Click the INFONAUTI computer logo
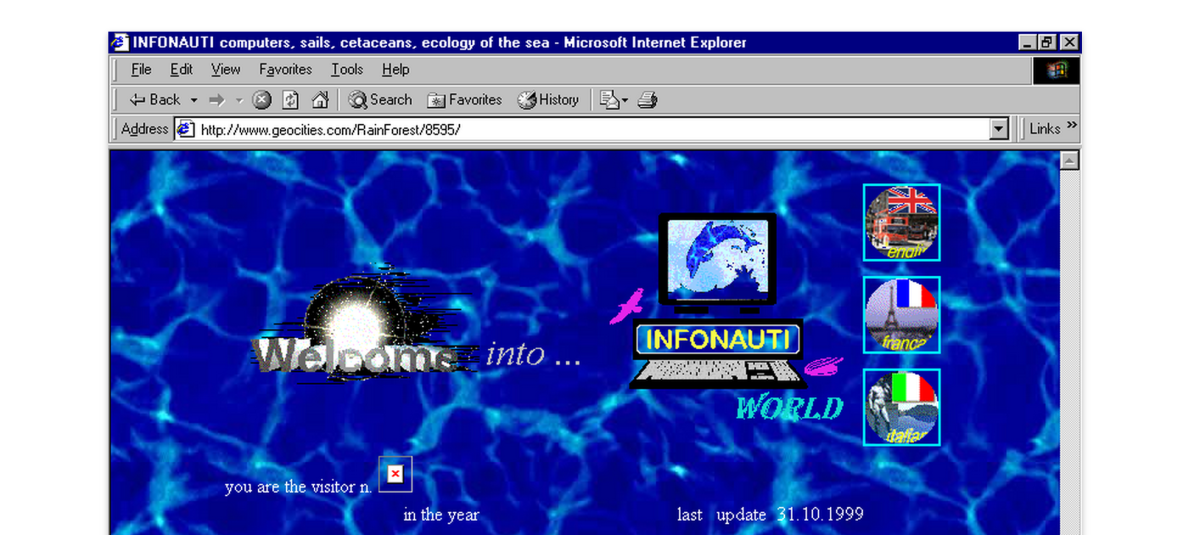 (717, 301)
